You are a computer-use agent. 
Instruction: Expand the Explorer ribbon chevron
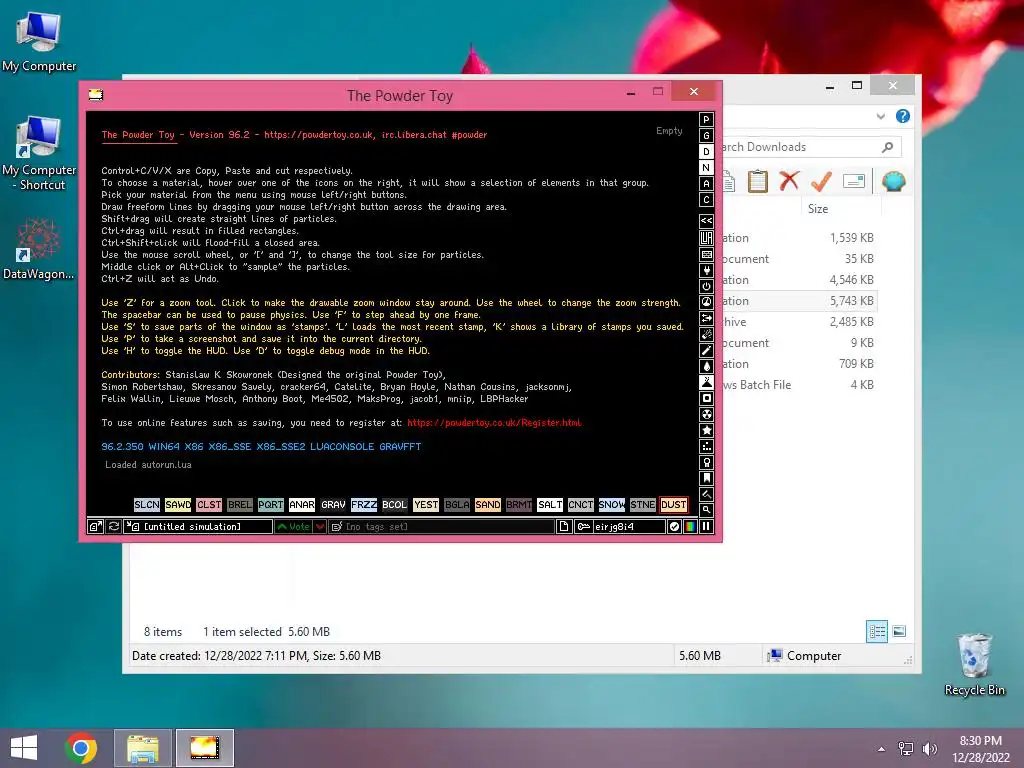(881, 116)
